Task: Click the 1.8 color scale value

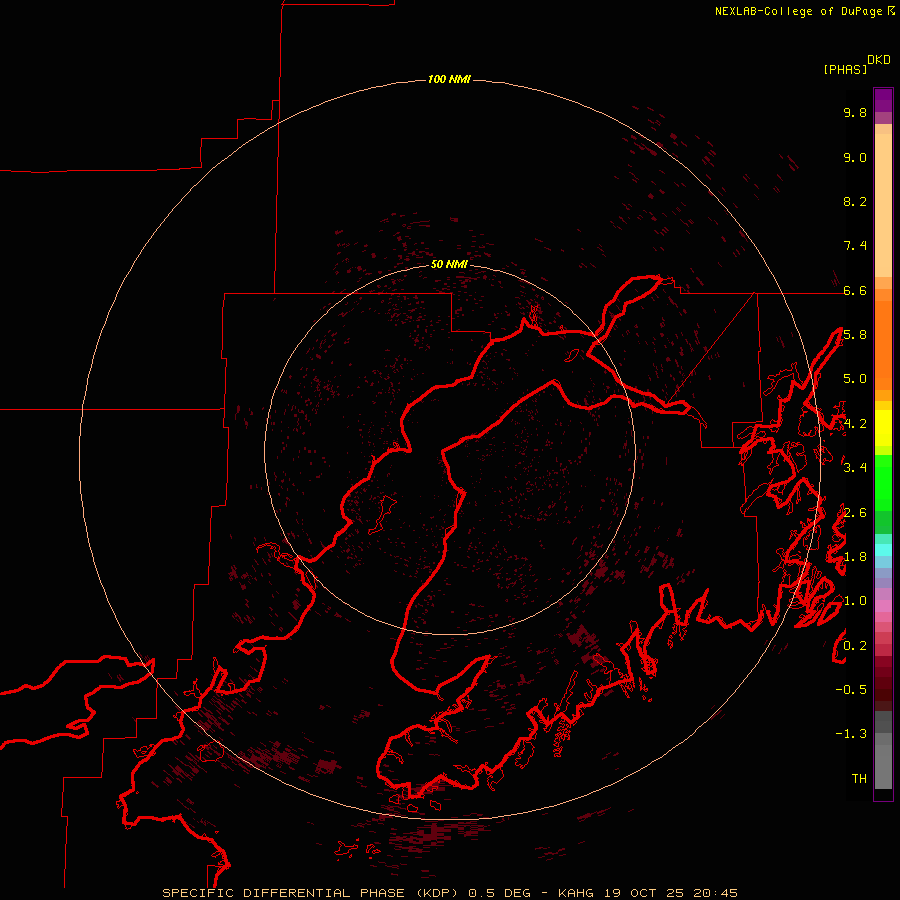Action: (x=855, y=557)
